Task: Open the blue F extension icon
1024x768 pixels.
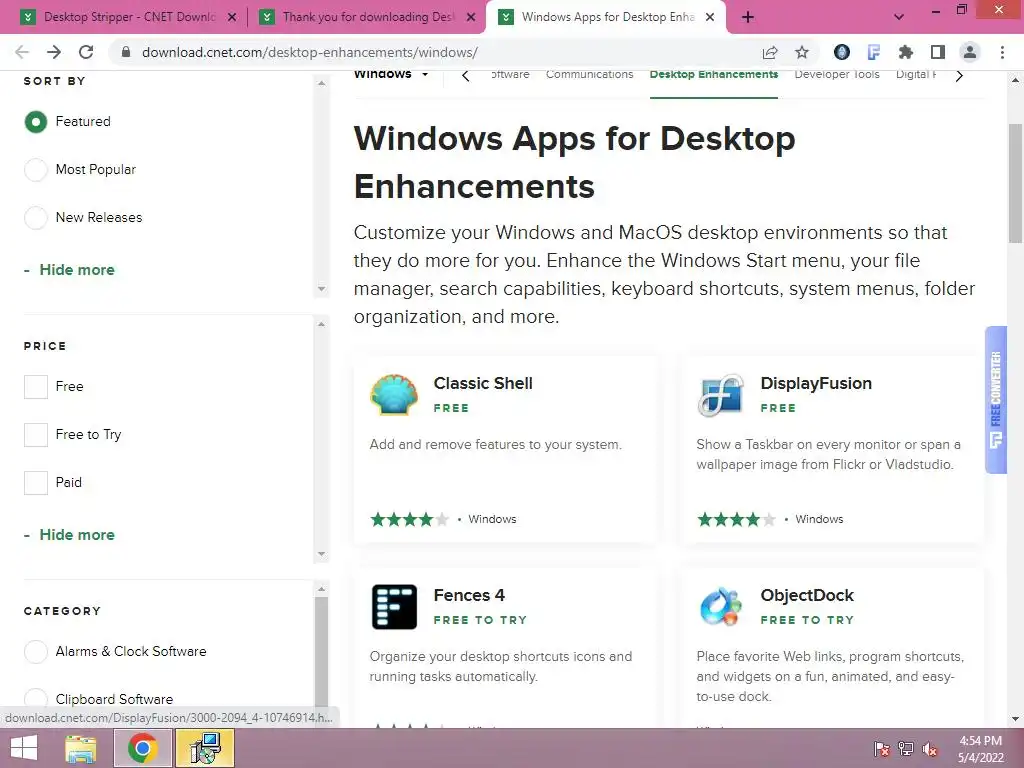Action: click(x=873, y=52)
